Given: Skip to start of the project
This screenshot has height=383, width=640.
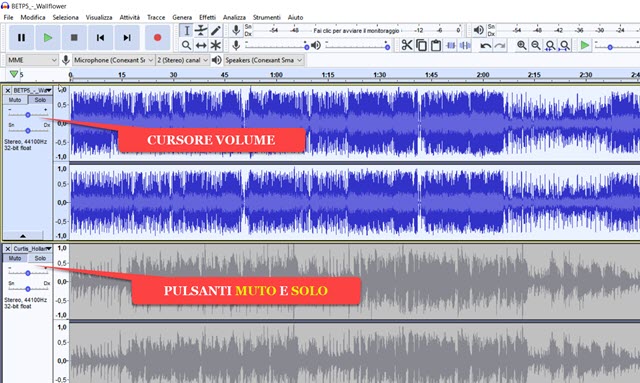Looking at the screenshot, I should tap(100, 38).
